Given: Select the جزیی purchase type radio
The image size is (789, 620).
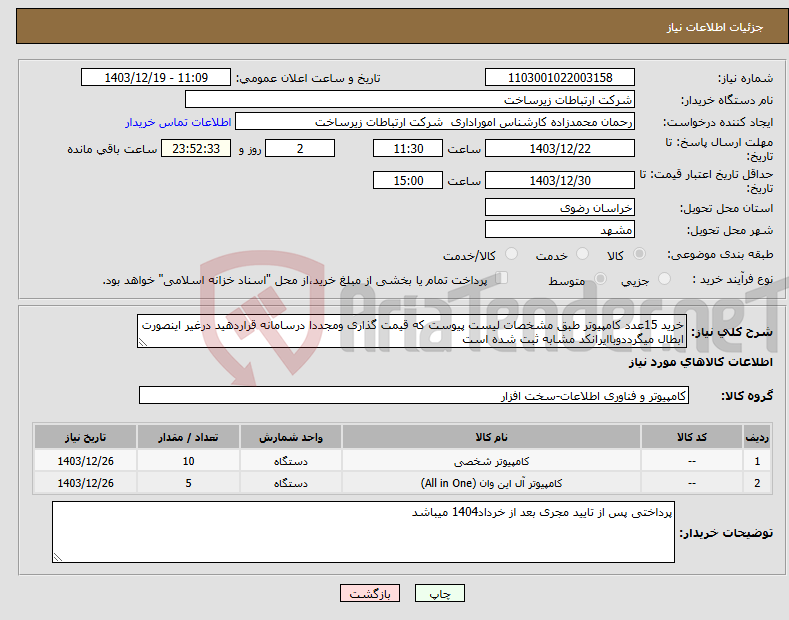Looking at the screenshot, I should (664, 278).
